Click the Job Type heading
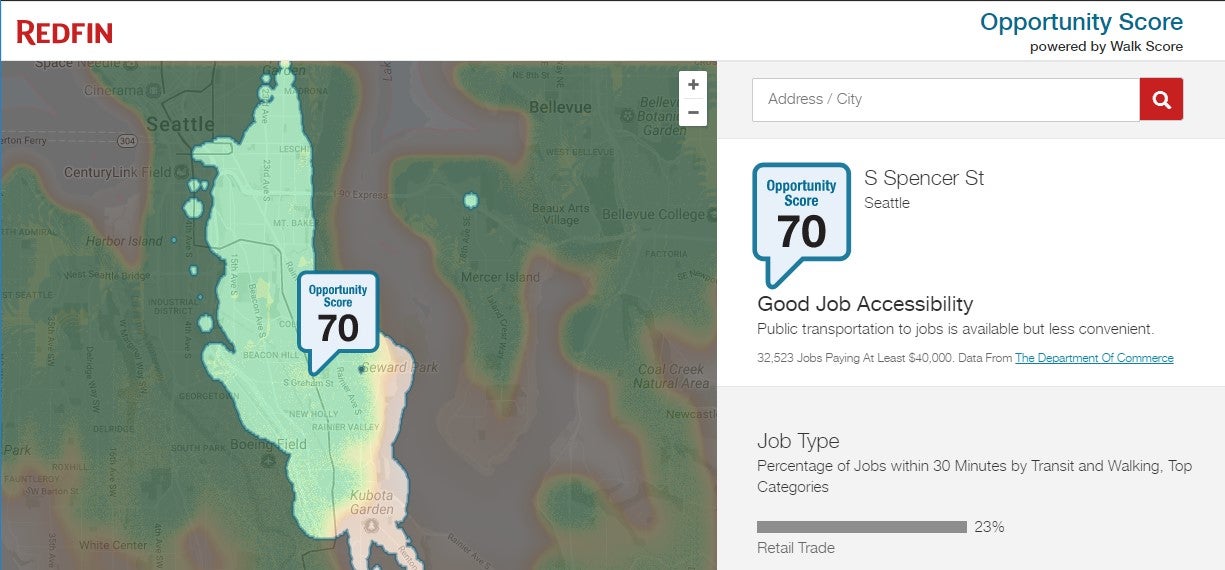 tap(798, 441)
